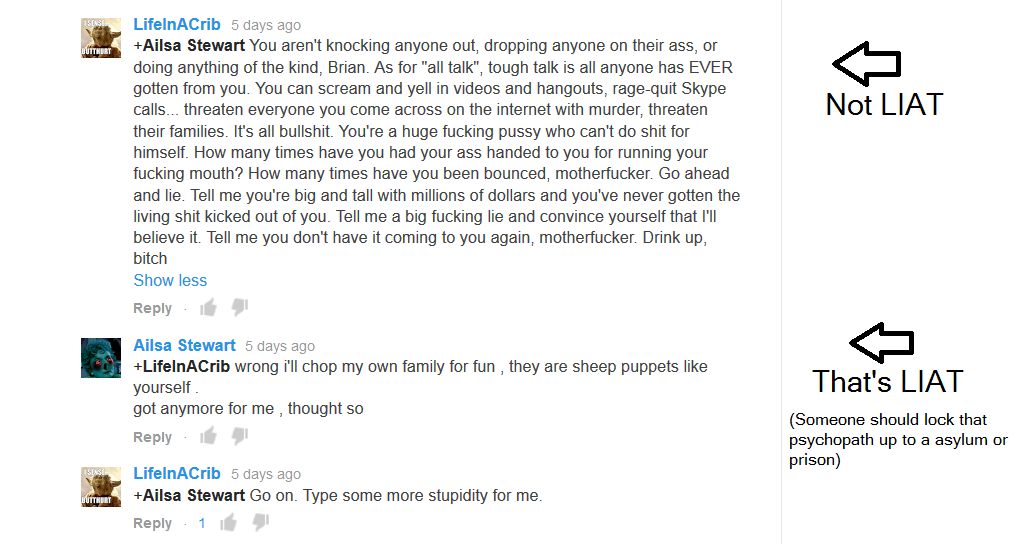
Task: Reply to LifeInACrib's first long comment
Action: [x=153, y=309]
